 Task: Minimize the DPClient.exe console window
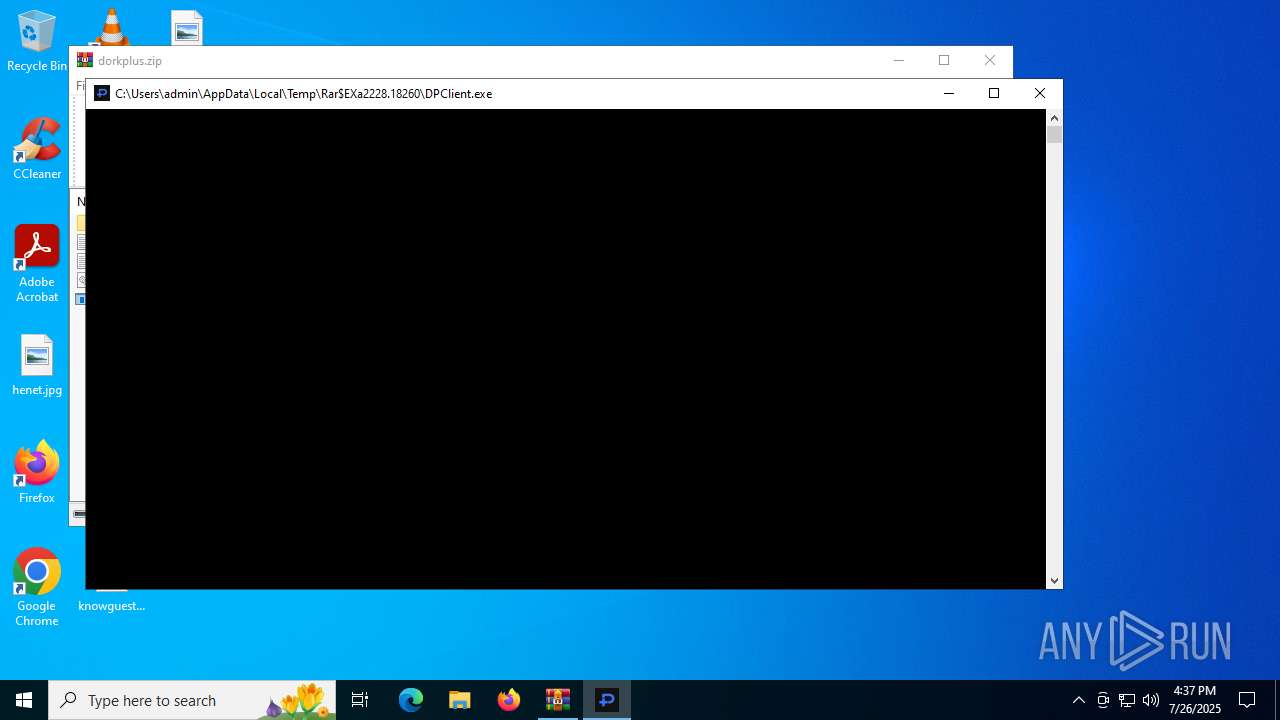point(949,94)
